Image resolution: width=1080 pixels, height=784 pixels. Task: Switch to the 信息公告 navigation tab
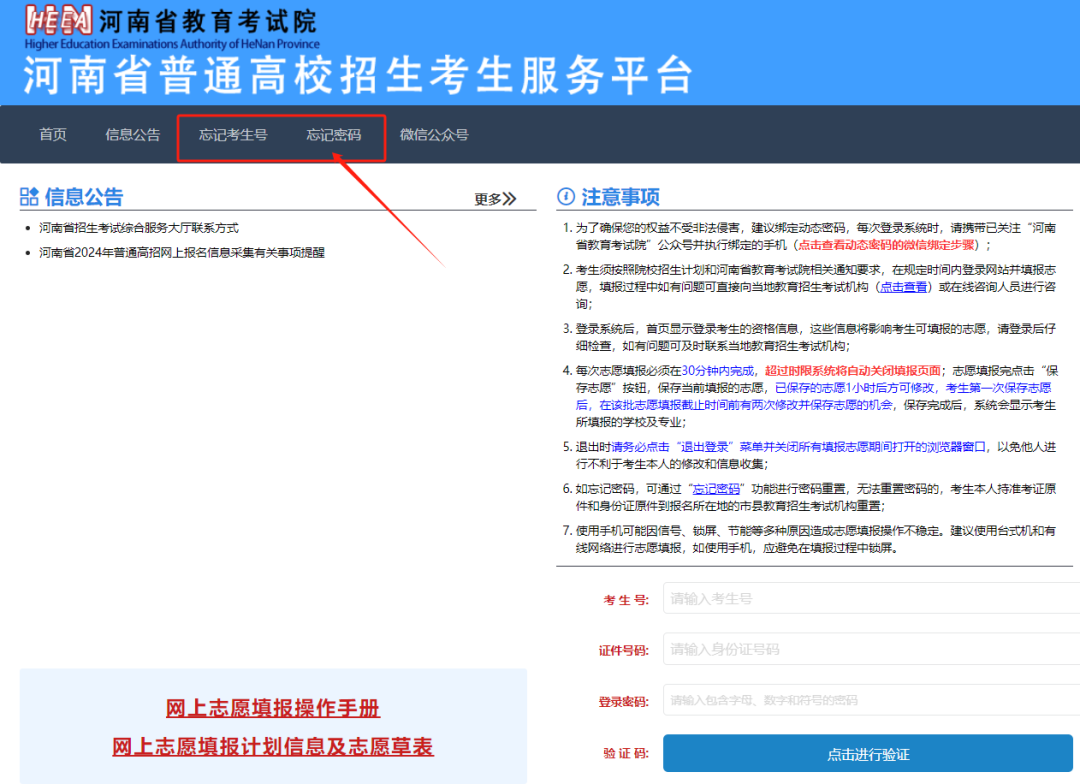[x=132, y=135]
